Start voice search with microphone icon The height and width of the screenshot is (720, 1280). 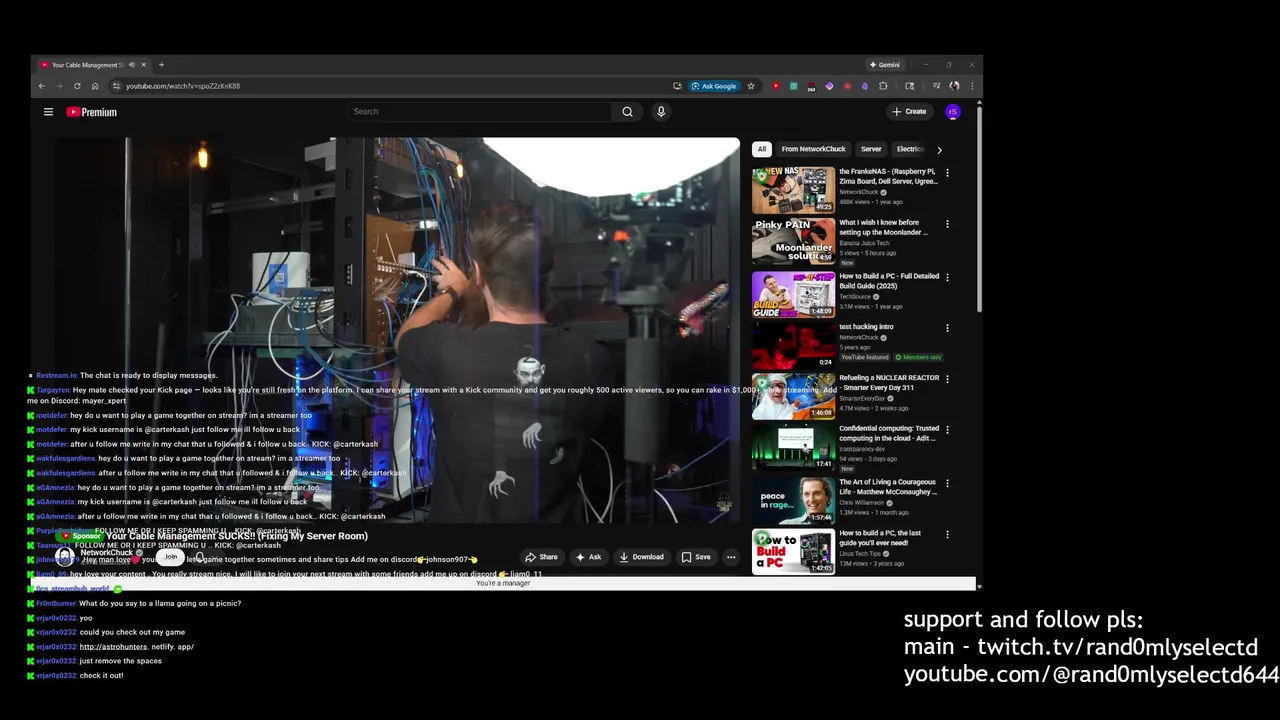click(661, 112)
